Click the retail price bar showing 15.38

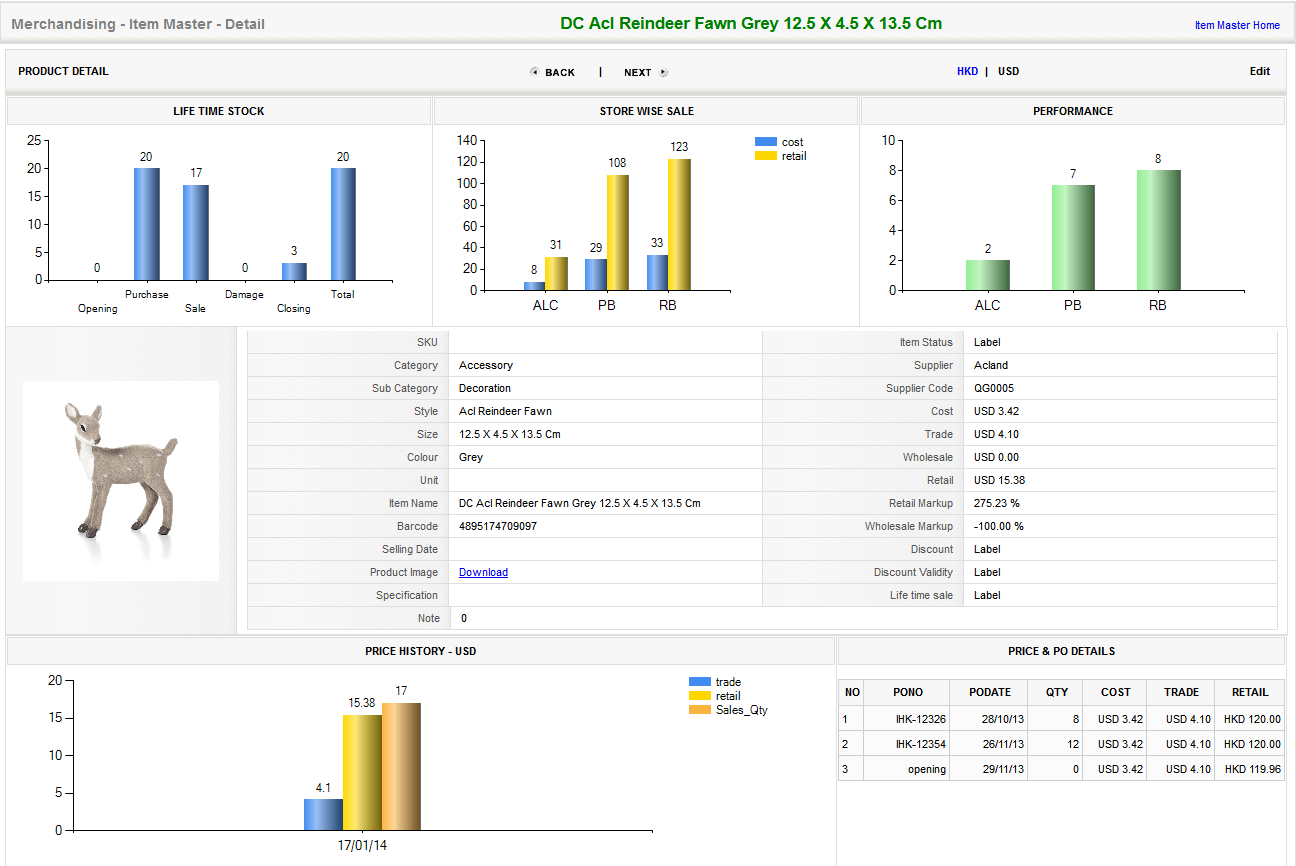(x=362, y=772)
